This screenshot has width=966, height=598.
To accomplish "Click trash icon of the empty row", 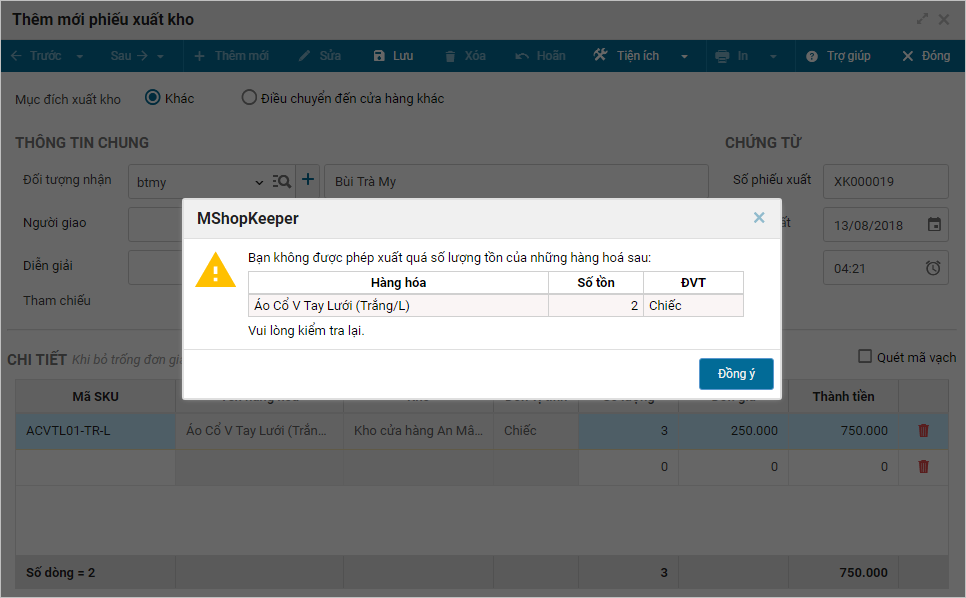I will [923, 466].
